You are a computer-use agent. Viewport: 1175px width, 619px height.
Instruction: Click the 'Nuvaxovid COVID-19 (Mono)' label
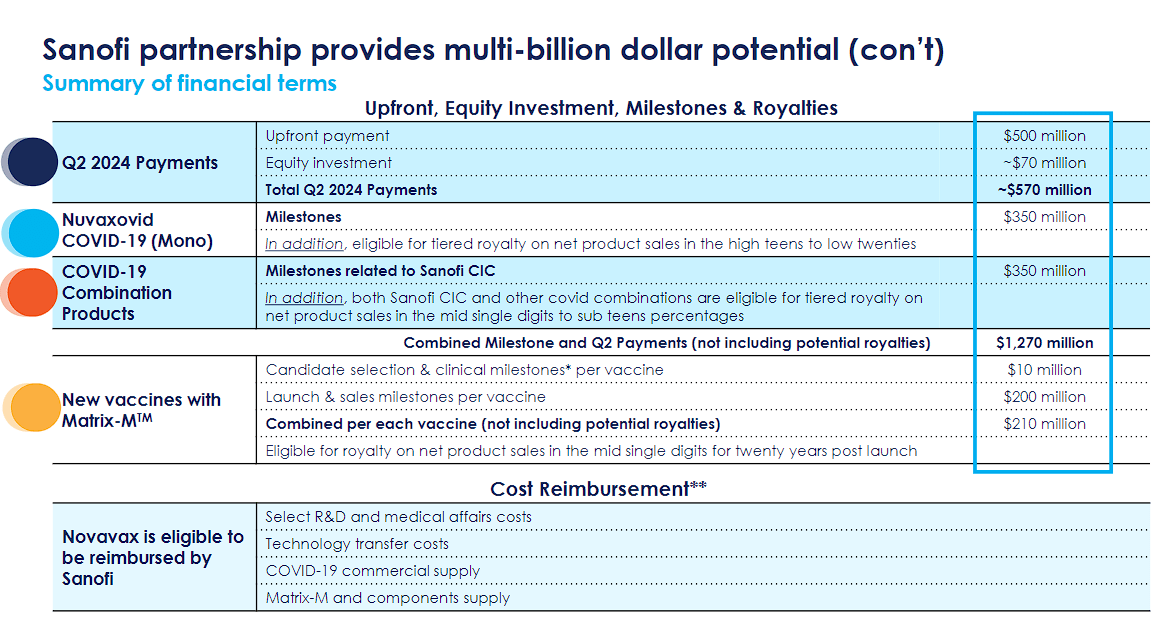tap(137, 230)
